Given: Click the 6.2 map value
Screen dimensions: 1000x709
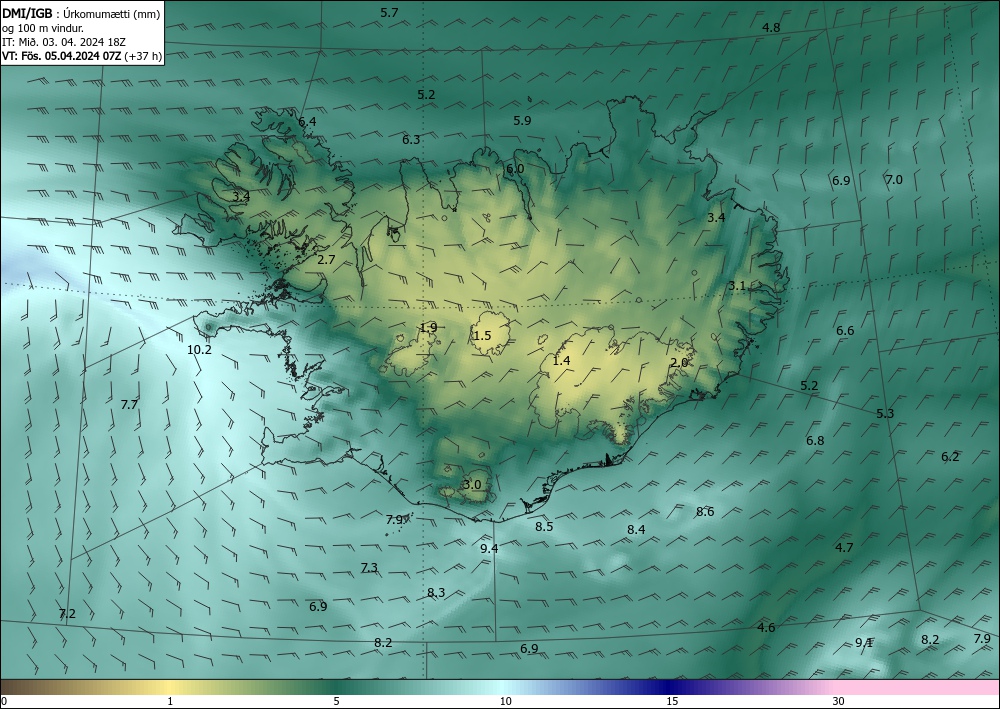Looking at the screenshot, I should [950, 457].
